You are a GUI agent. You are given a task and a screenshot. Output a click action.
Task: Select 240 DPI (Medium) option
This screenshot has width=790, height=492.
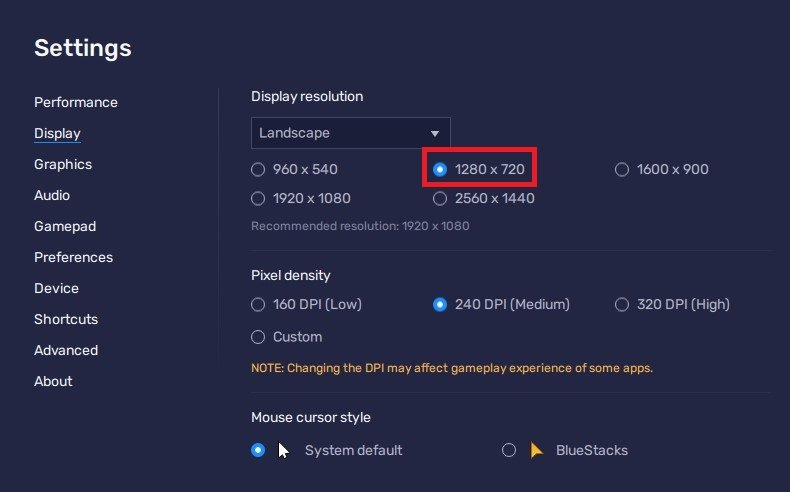click(440, 304)
